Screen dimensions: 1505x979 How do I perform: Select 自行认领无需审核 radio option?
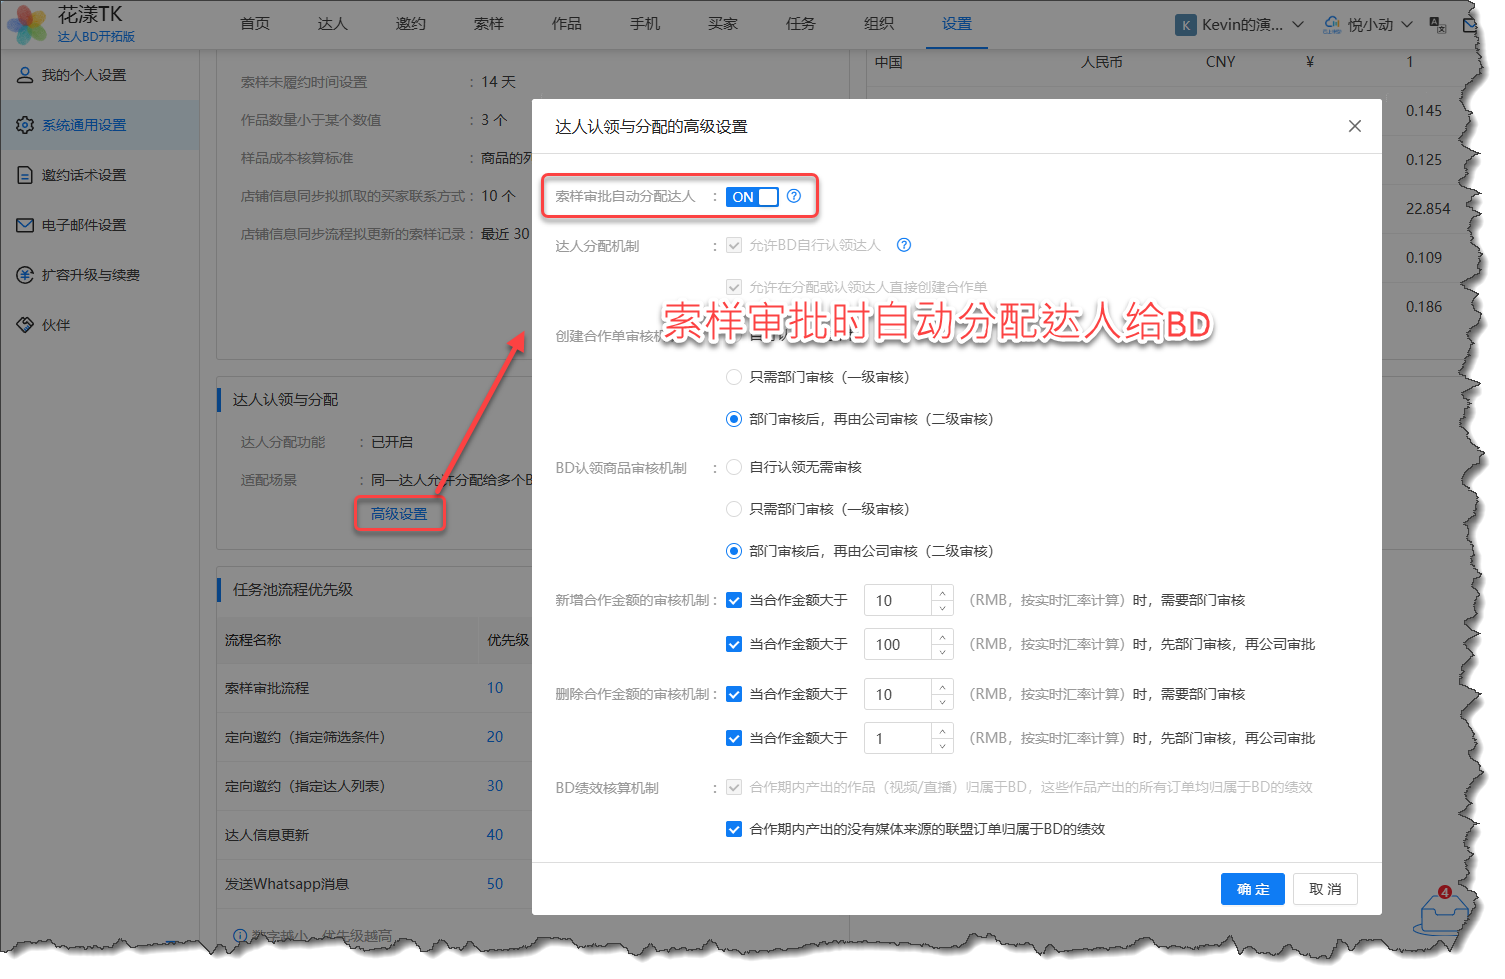(734, 467)
